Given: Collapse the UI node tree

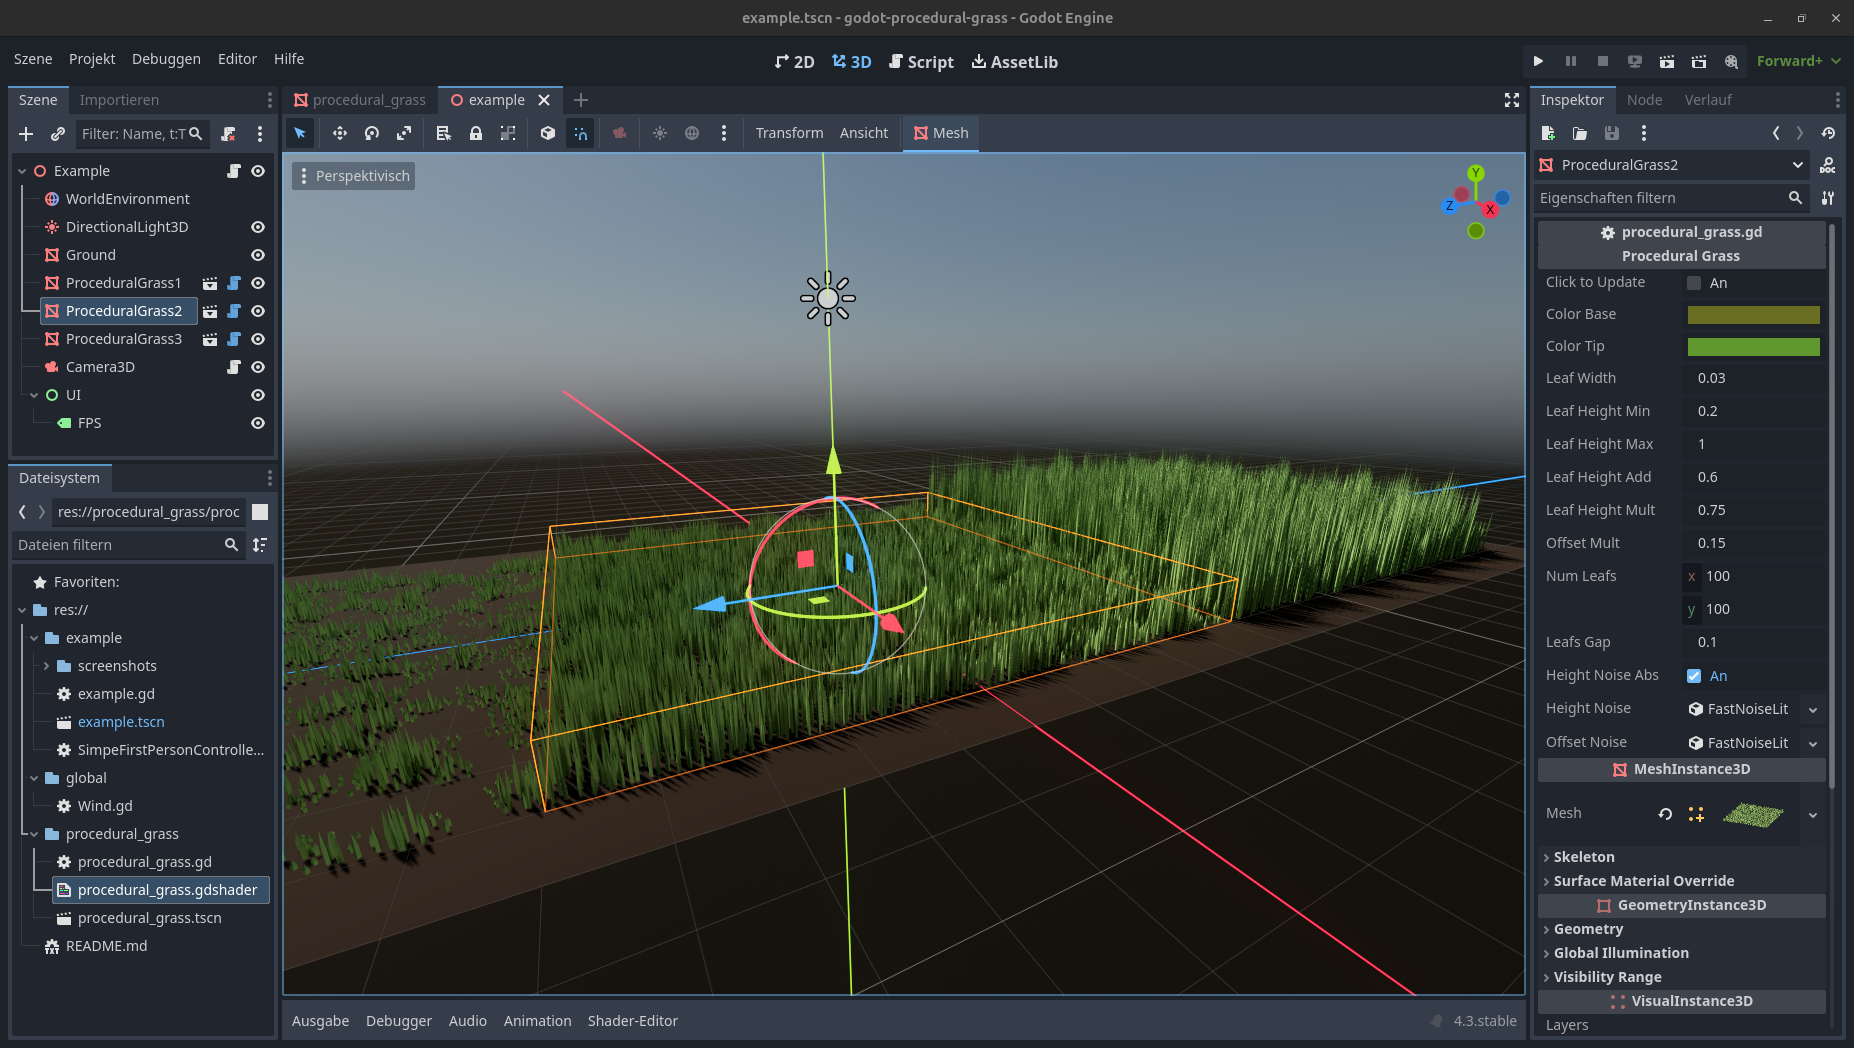Looking at the screenshot, I should point(34,395).
